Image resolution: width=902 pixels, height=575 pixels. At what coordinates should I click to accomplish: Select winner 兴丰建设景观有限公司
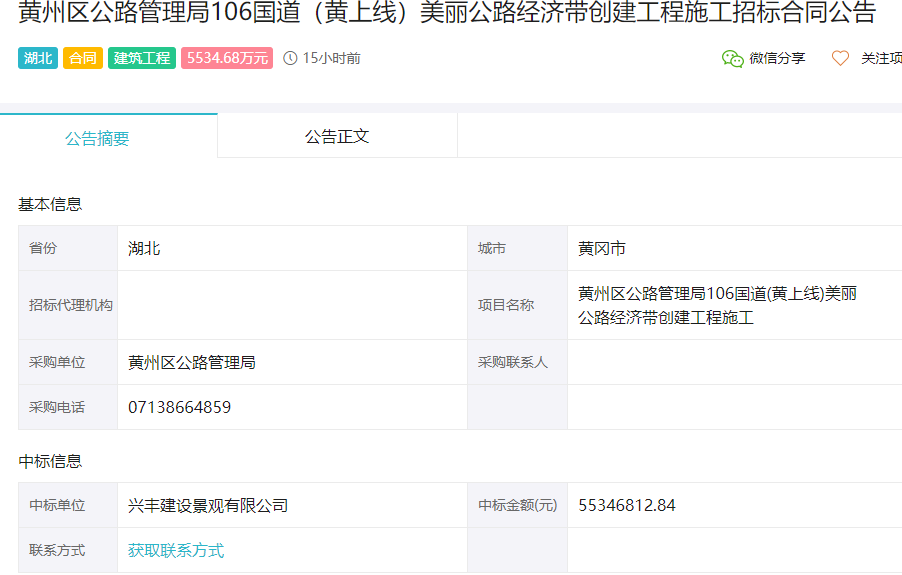click(208, 505)
